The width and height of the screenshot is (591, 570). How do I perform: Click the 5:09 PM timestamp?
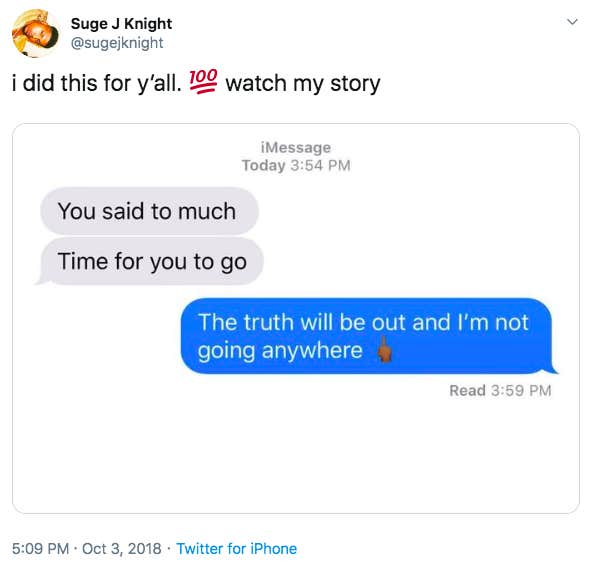coord(40,549)
